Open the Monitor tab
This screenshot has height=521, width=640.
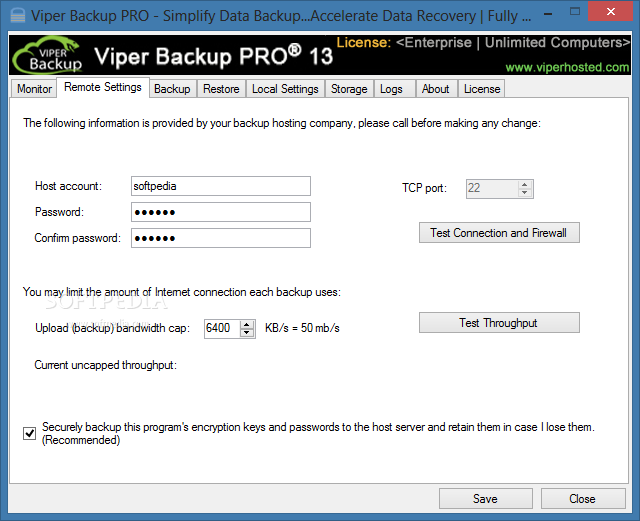[x=34, y=89]
